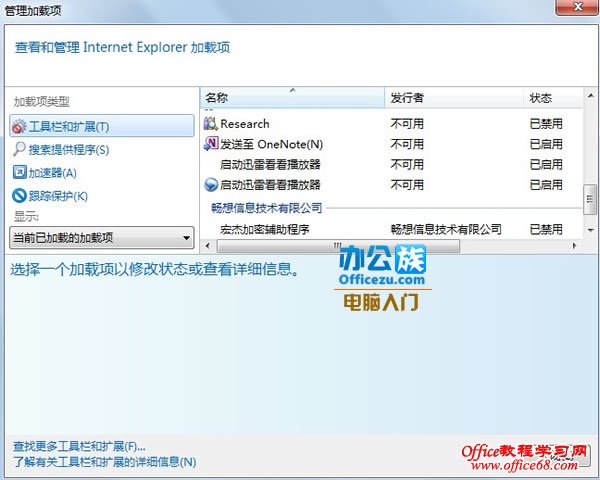Sort list by 名称 column header
The width and height of the screenshot is (600, 480).
(x=292, y=98)
